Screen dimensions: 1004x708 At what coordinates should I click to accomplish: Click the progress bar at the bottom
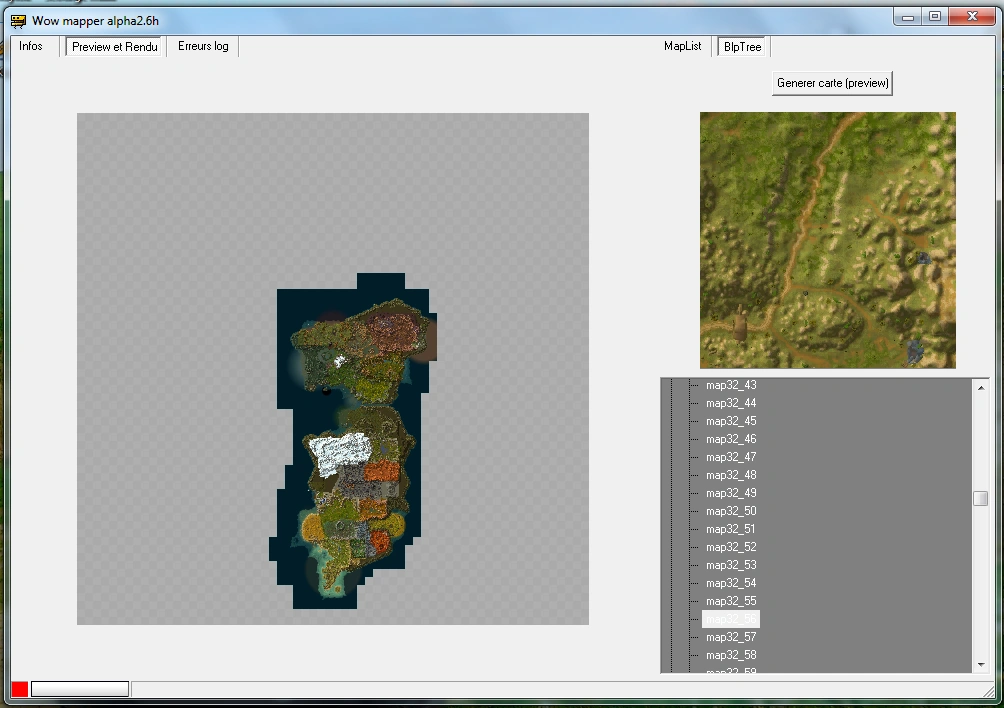click(x=78, y=688)
